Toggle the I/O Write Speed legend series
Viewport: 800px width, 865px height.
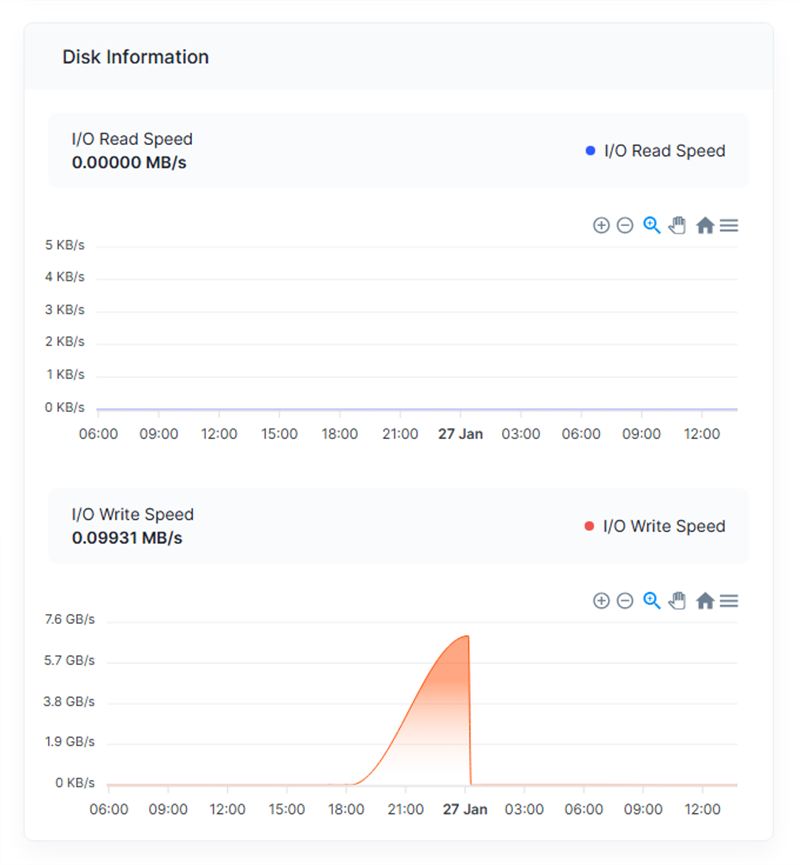(663, 526)
